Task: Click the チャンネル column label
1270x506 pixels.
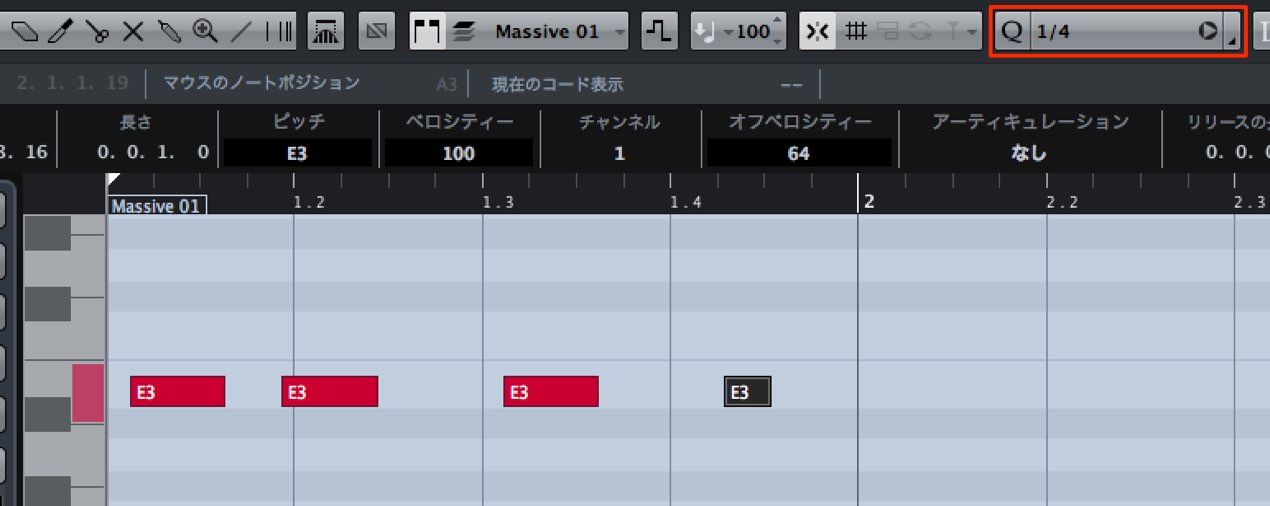Action: coord(619,122)
